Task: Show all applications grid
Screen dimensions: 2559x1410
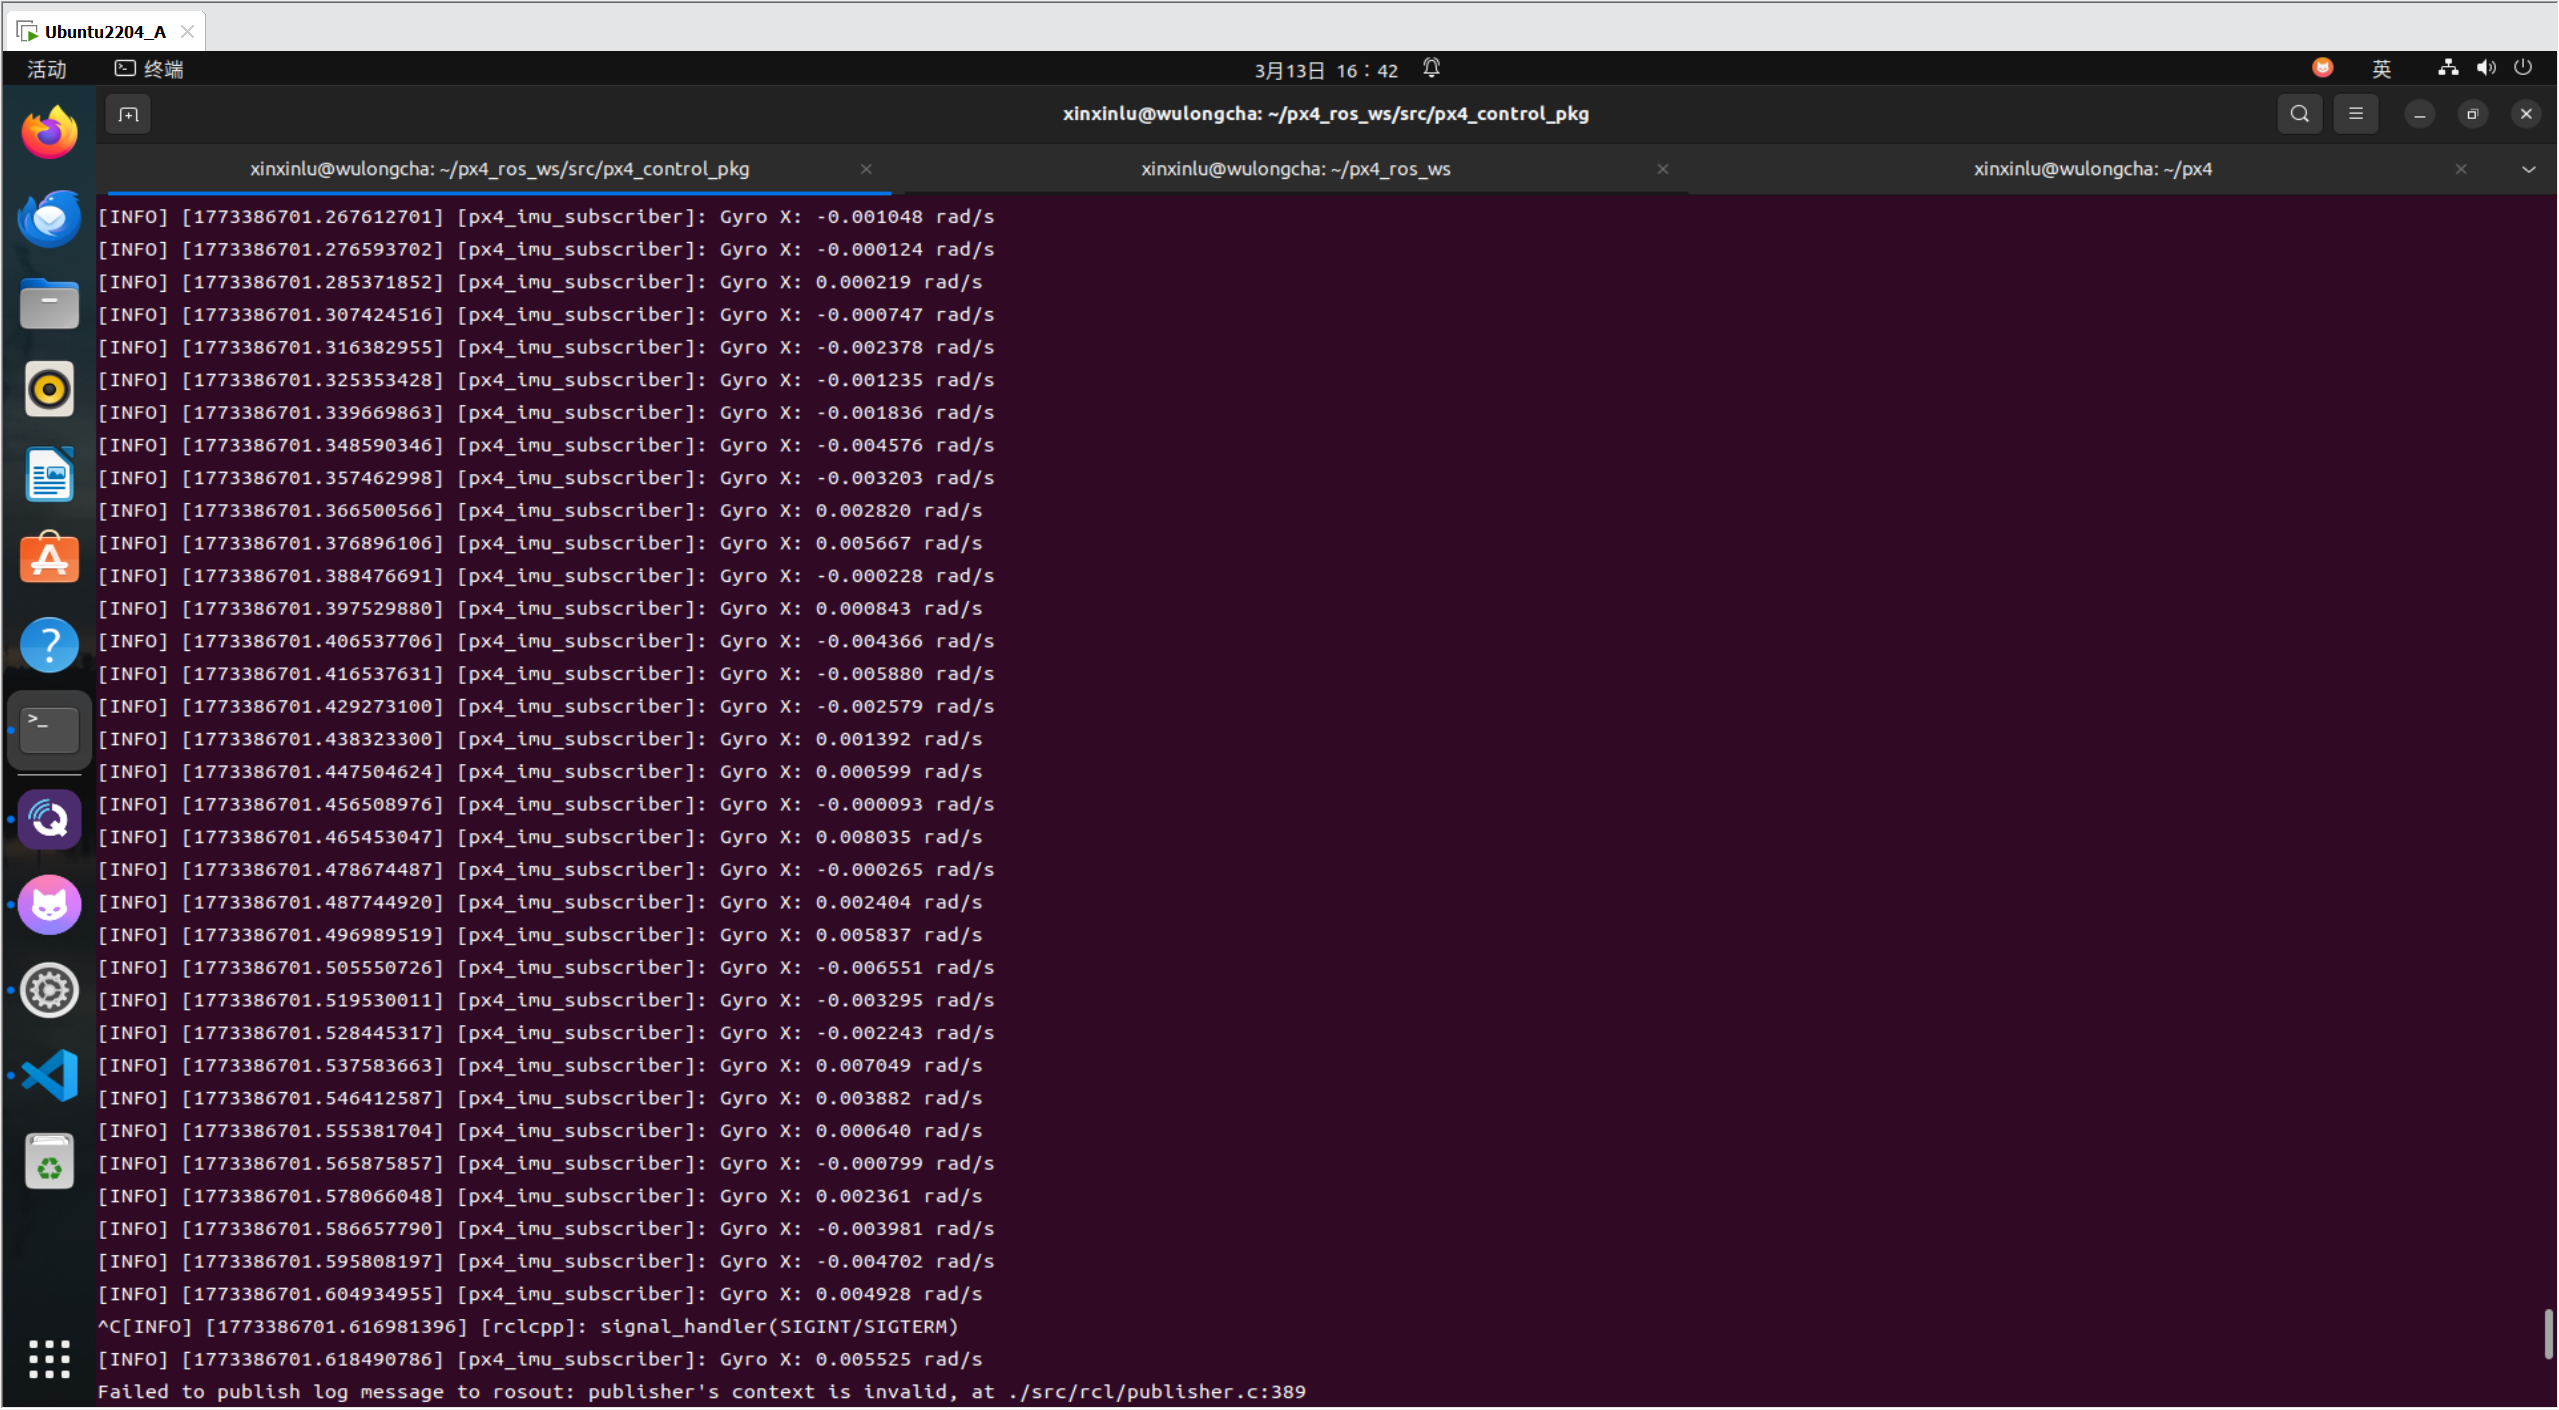Action: coord(49,1358)
